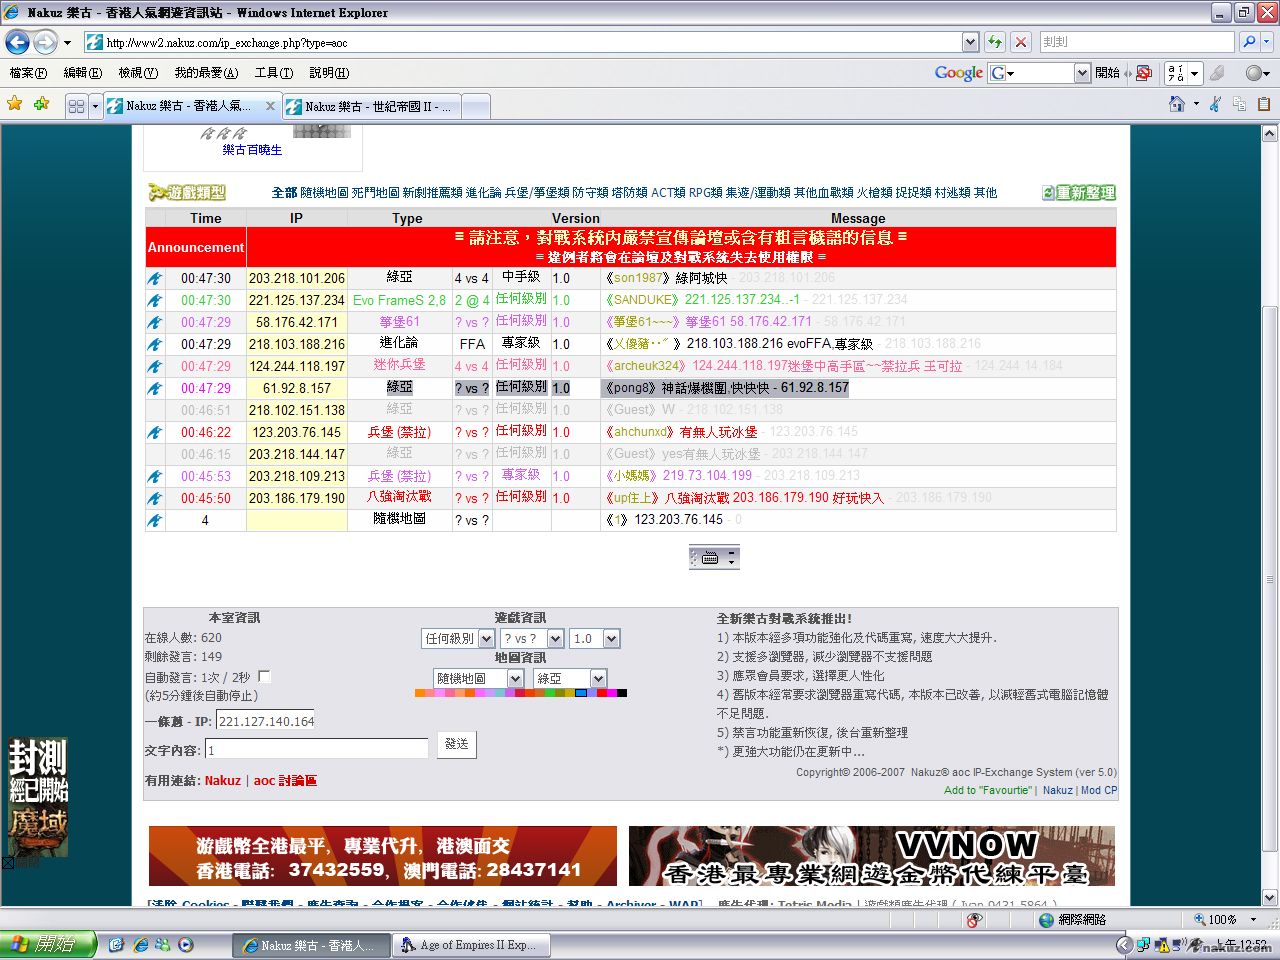Switch to Age of Empires II taskbar window
The height and width of the screenshot is (960, 1280).
[469, 945]
